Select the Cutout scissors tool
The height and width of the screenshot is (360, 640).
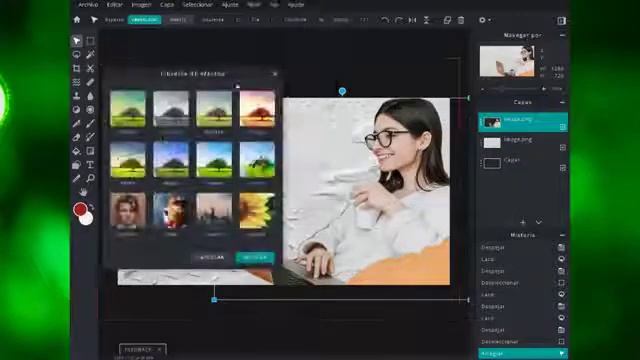(x=90, y=68)
